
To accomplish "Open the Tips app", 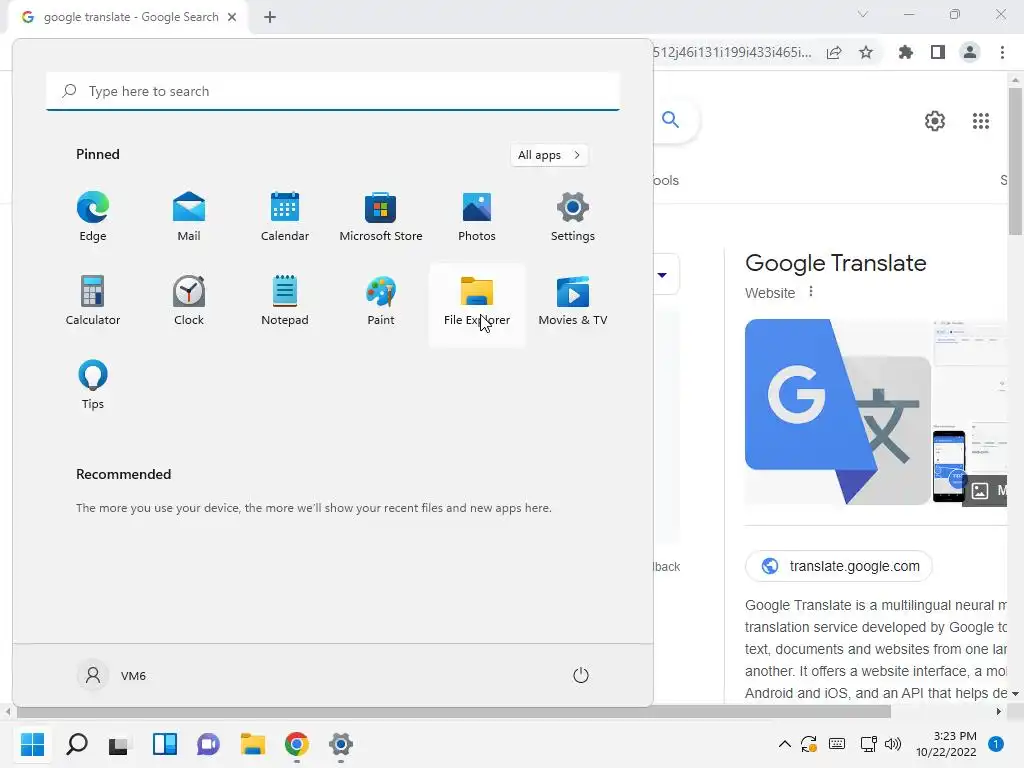I will (x=93, y=385).
